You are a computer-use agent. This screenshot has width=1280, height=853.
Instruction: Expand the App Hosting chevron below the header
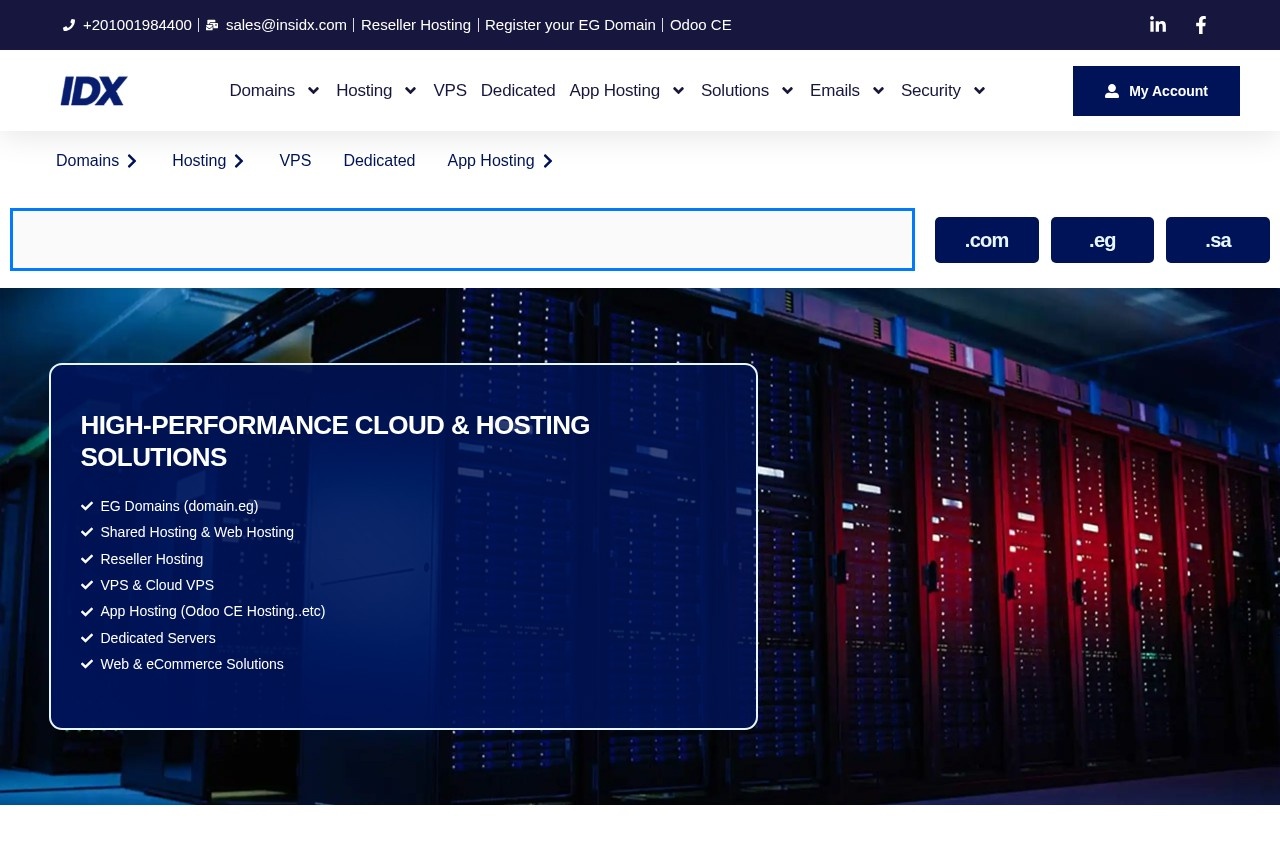coord(547,160)
